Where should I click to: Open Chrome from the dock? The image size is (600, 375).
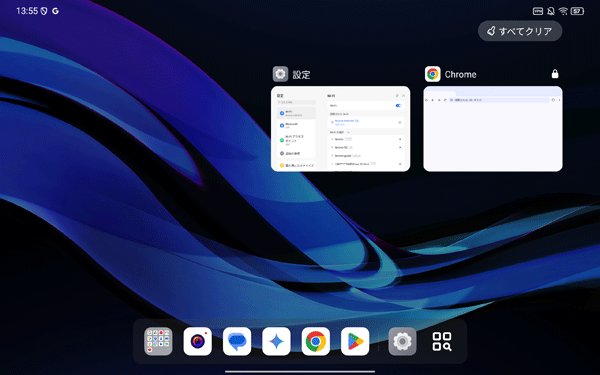click(x=316, y=341)
